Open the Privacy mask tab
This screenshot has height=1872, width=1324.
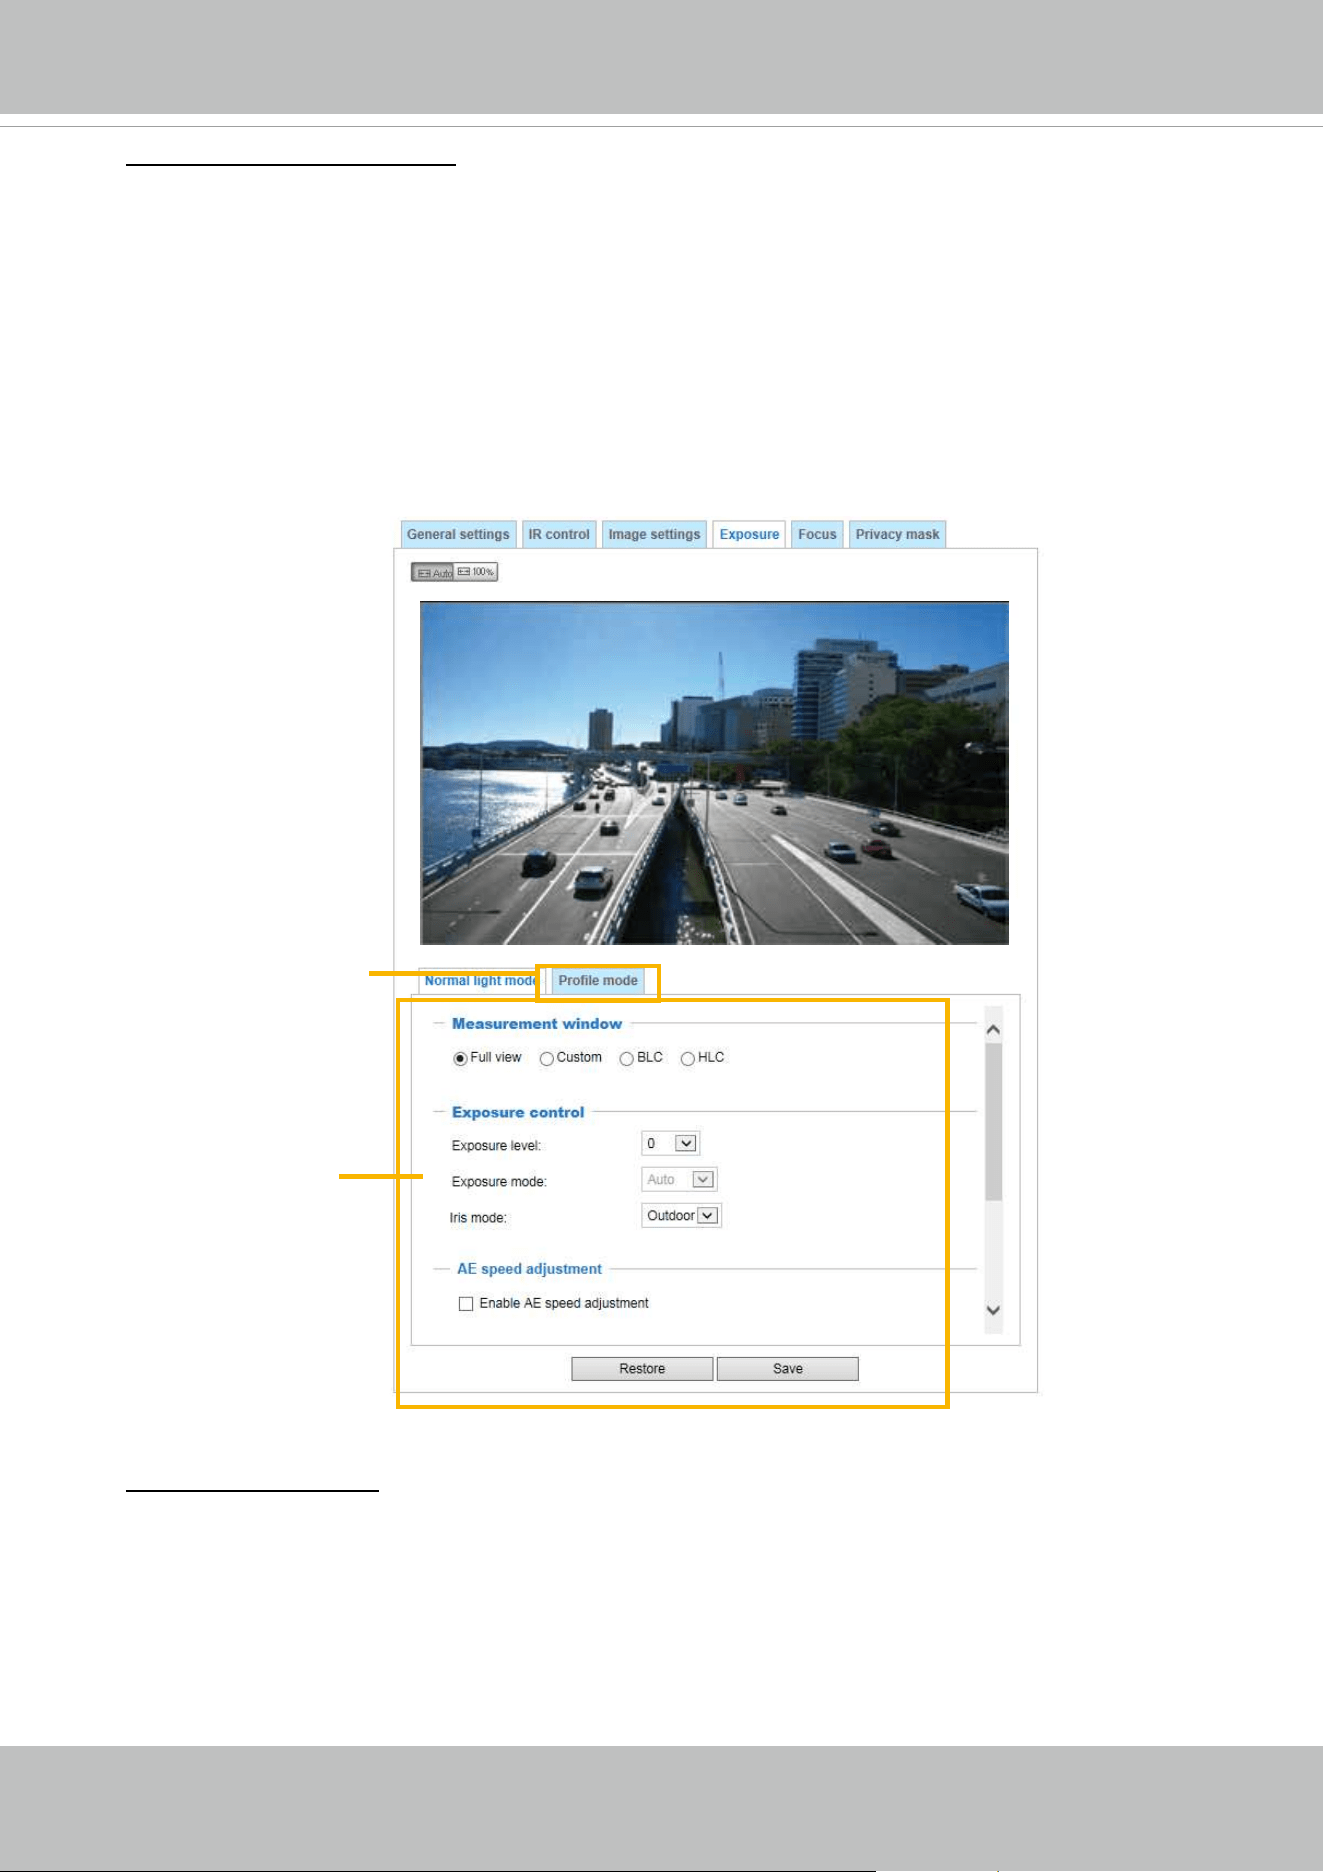pos(897,534)
